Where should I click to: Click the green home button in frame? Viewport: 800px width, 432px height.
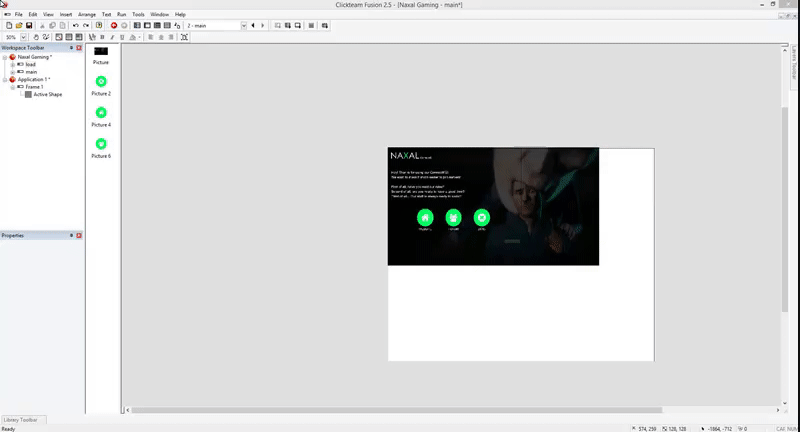pos(425,218)
